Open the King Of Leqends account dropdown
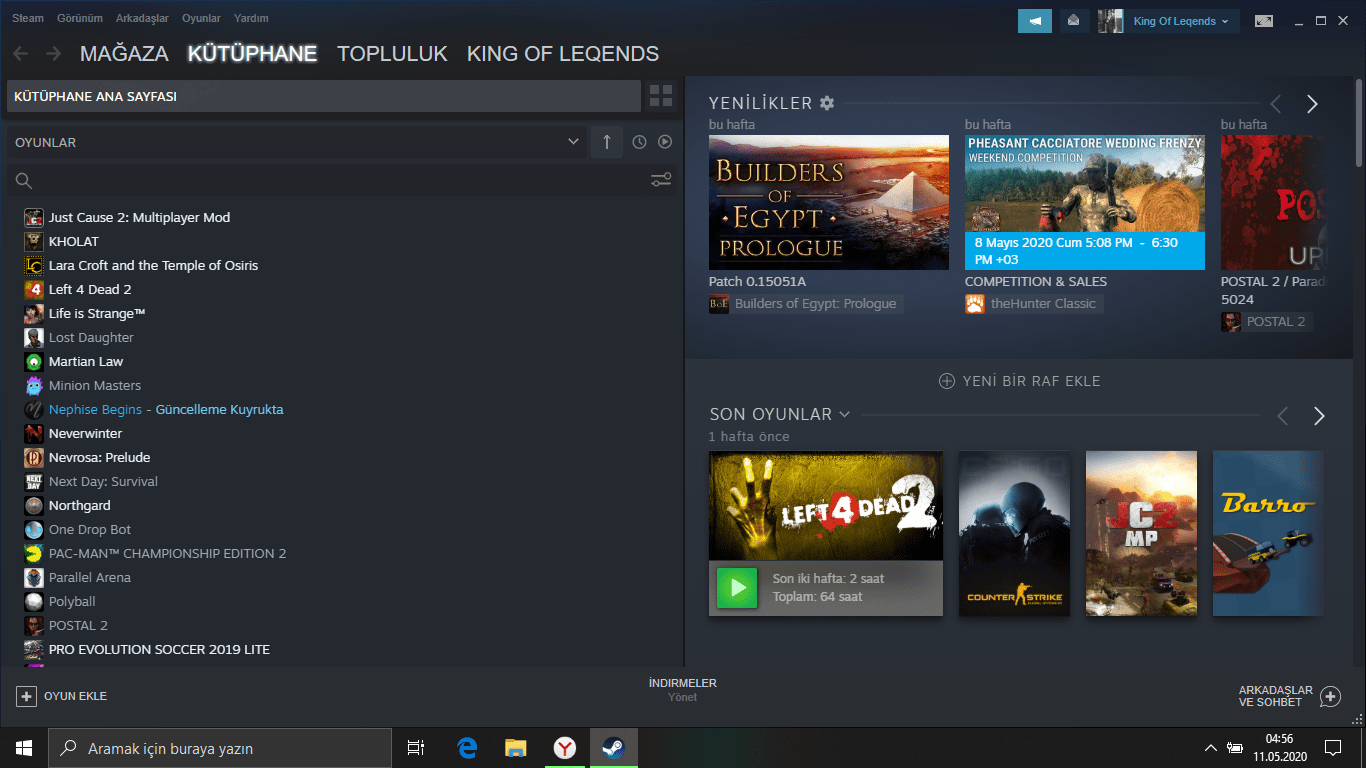Viewport: 1366px width, 768px height. coord(1181,21)
